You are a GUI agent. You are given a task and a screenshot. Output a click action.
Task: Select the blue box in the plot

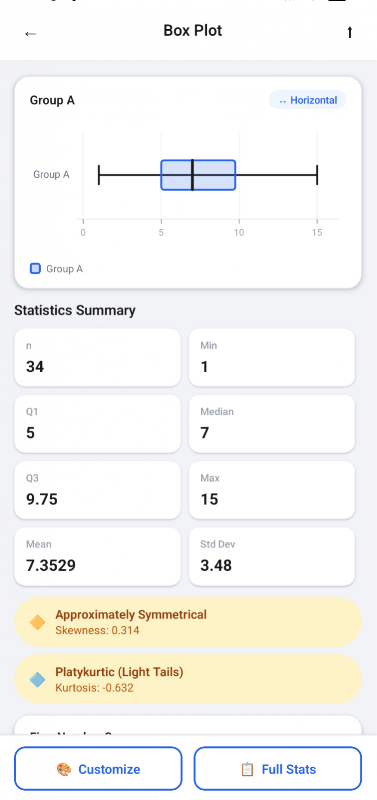(198, 175)
